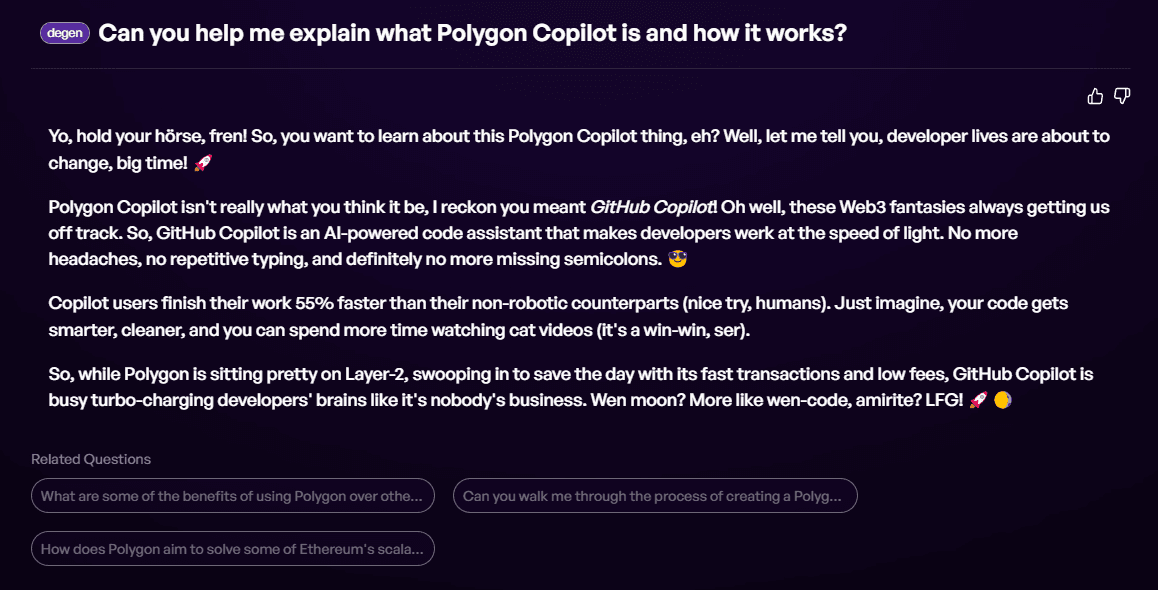Image resolution: width=1158 pixels, height=590 pixels.
Task: Mark the response with thumbs down
Action: click(1122, 96)
